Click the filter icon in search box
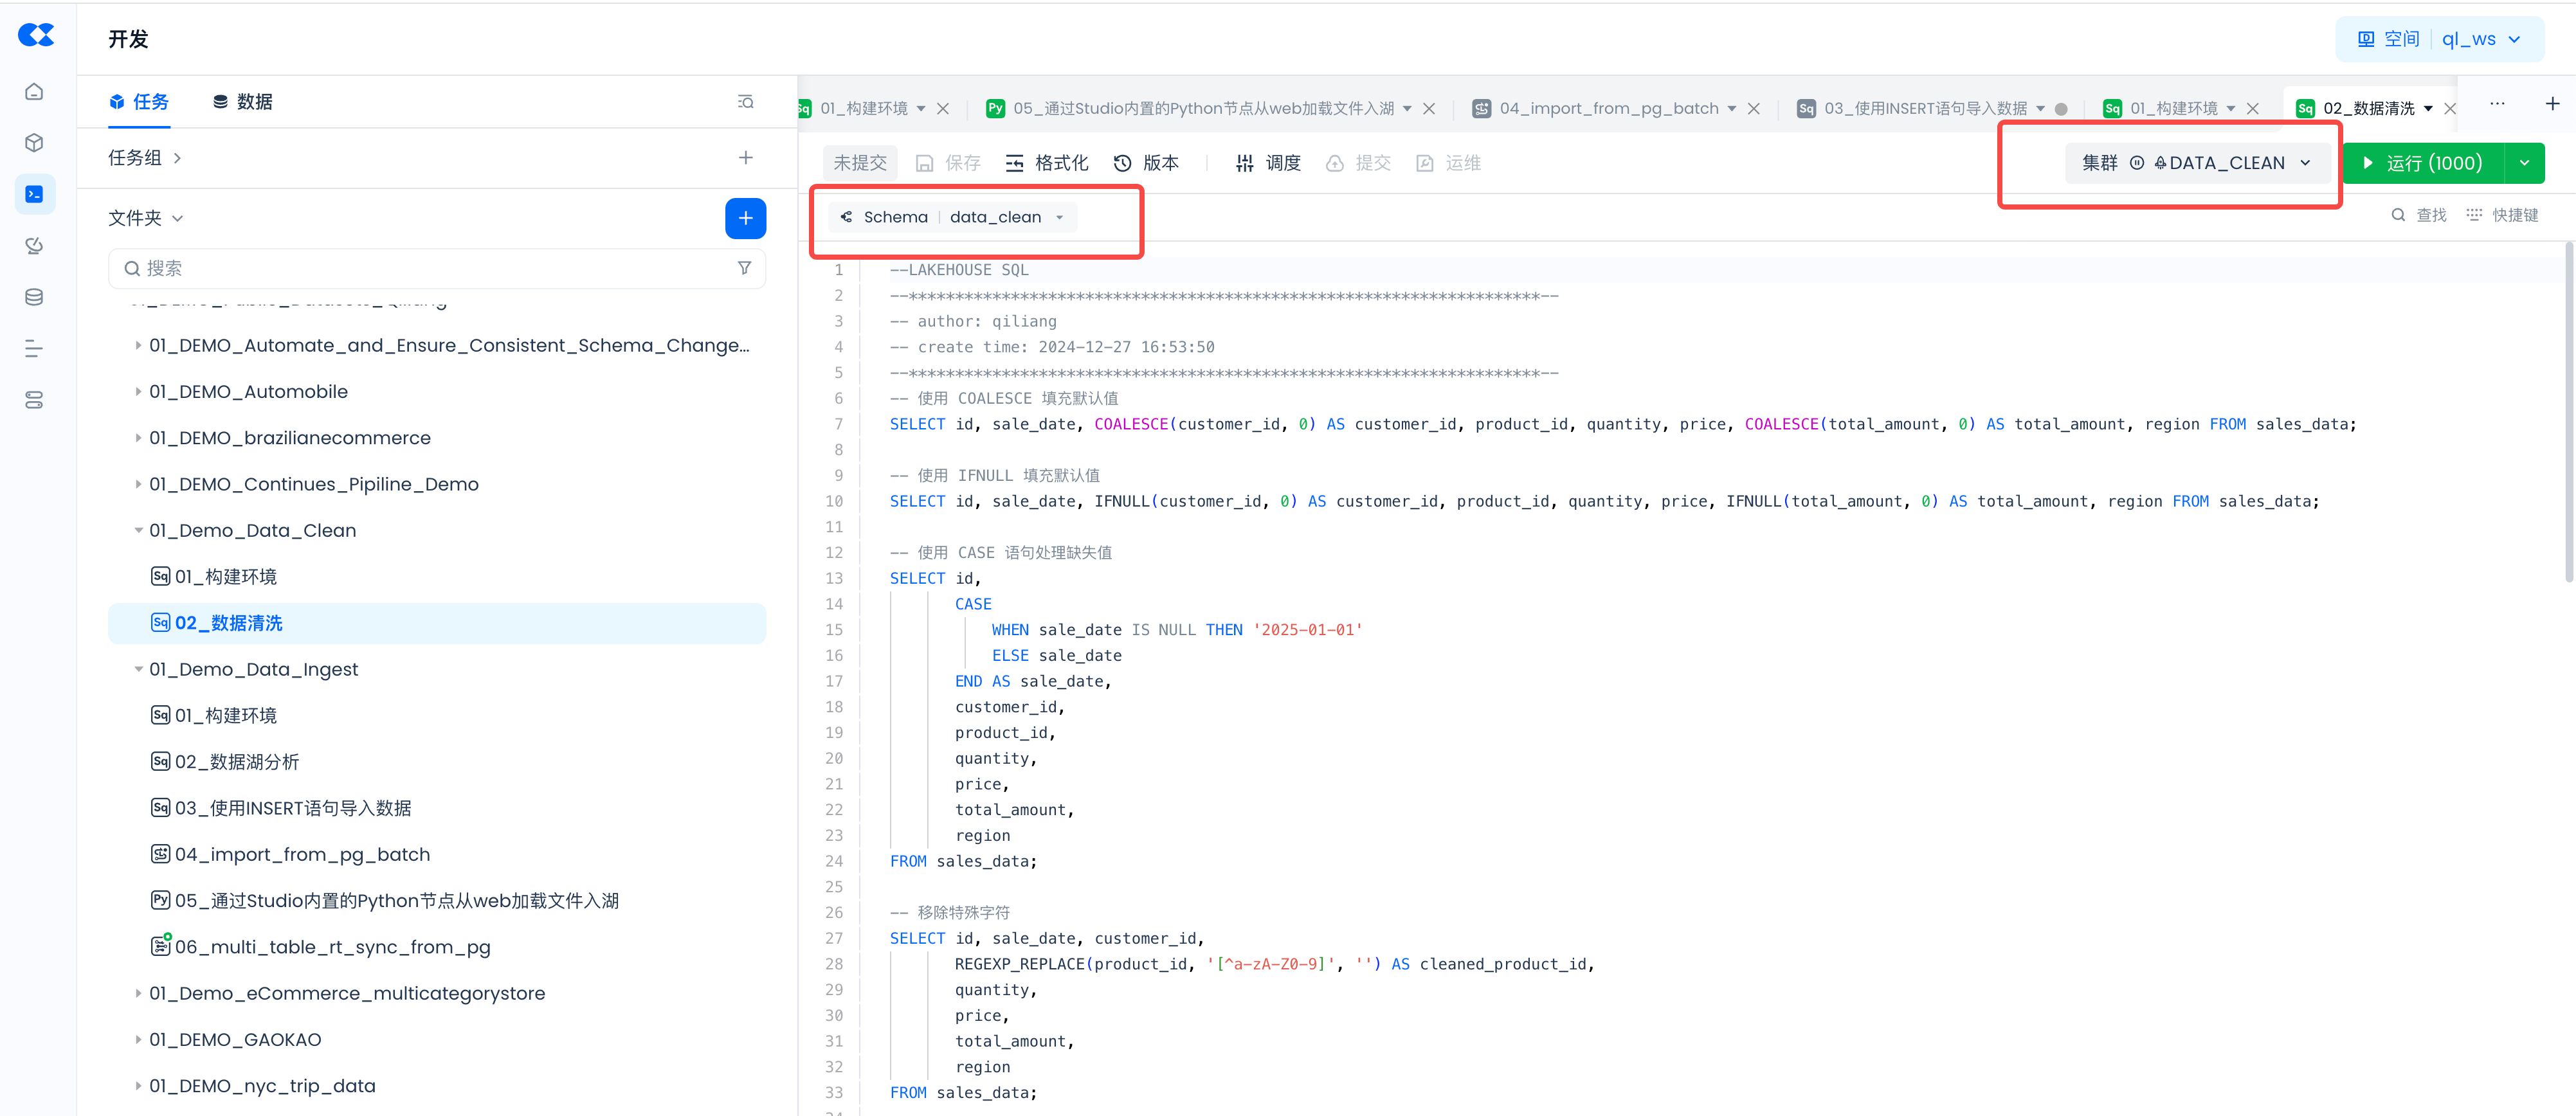Screen dimensions: 2576x1116 (744, 268)
